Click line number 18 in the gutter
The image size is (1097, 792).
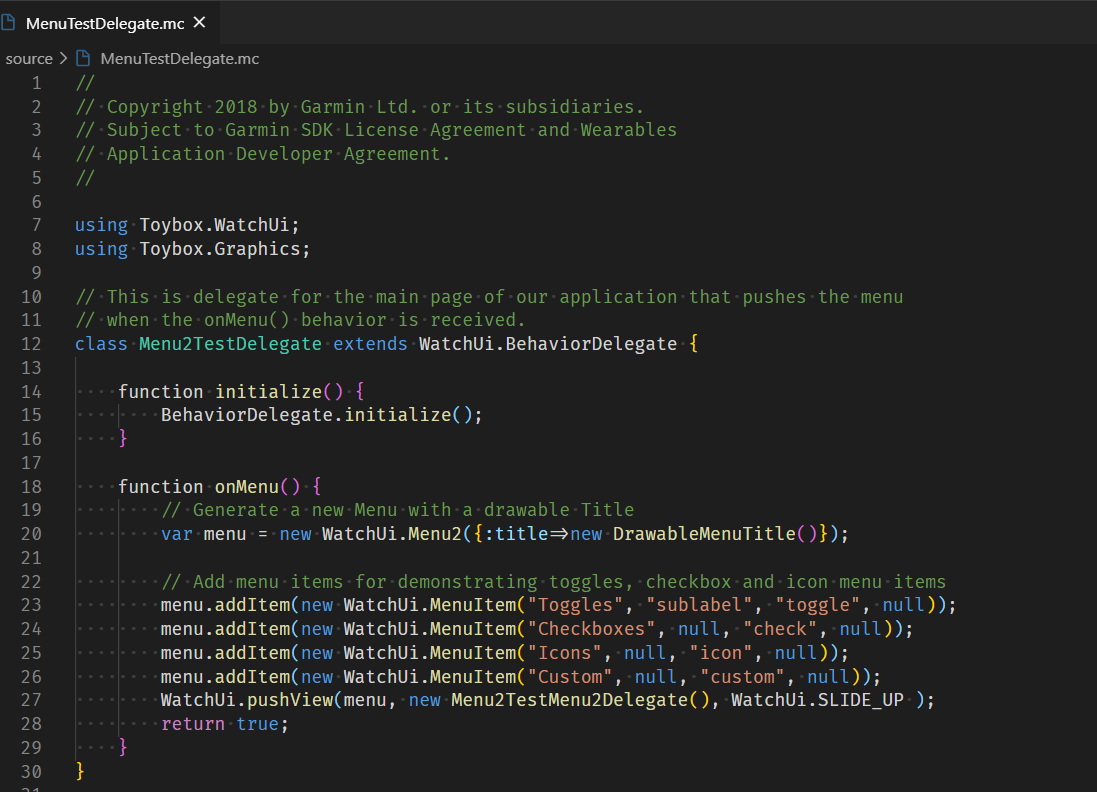point(31,487)
